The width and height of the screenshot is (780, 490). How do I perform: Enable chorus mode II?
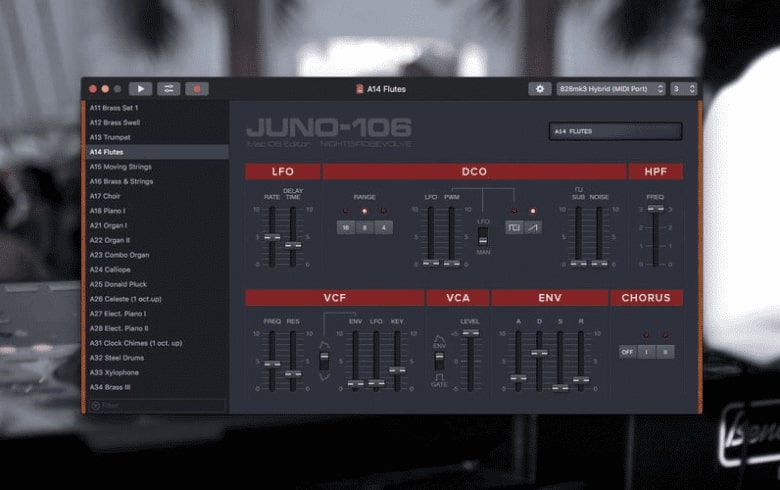[x=666, y=352]
